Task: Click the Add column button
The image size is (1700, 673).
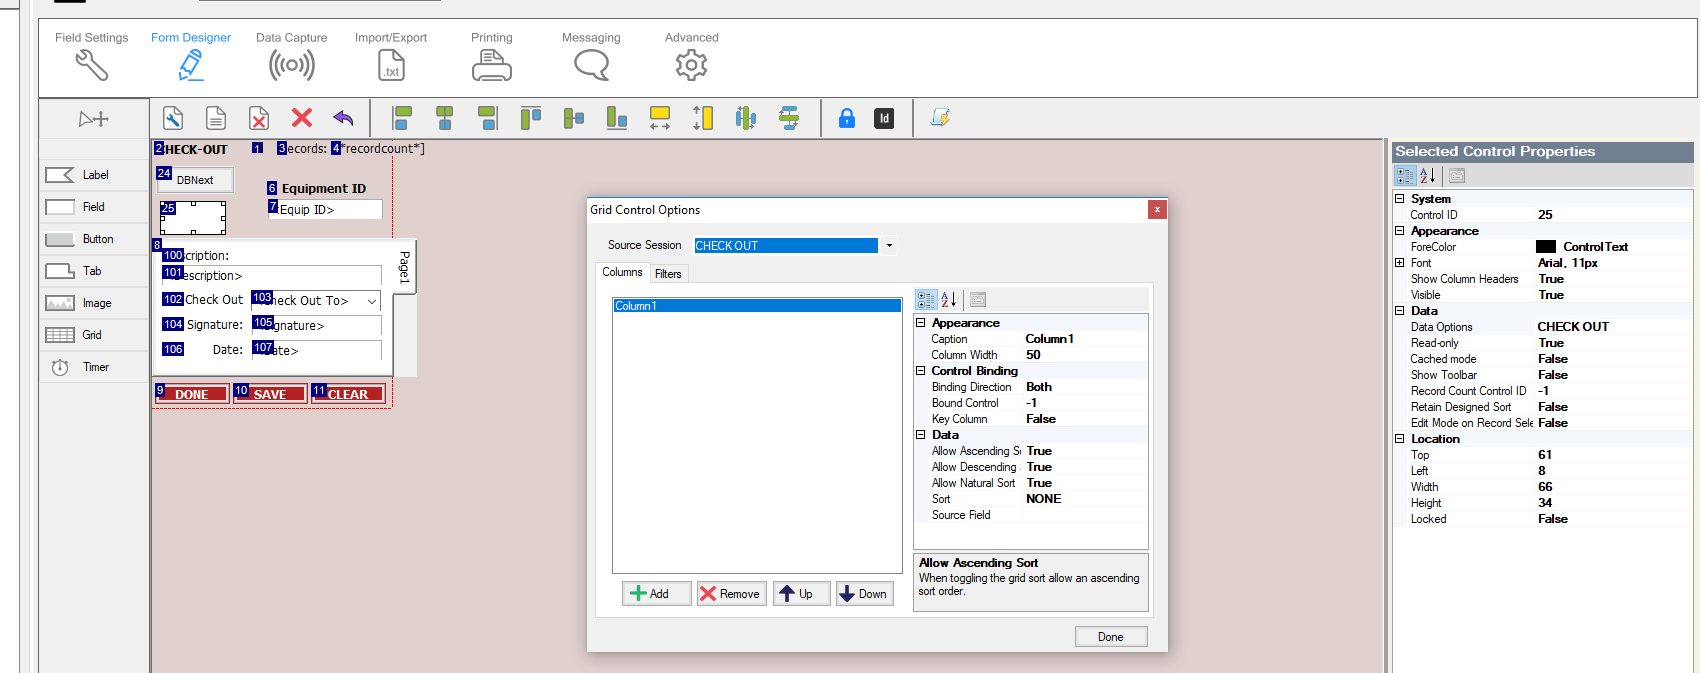Action: tap(656, 594)
